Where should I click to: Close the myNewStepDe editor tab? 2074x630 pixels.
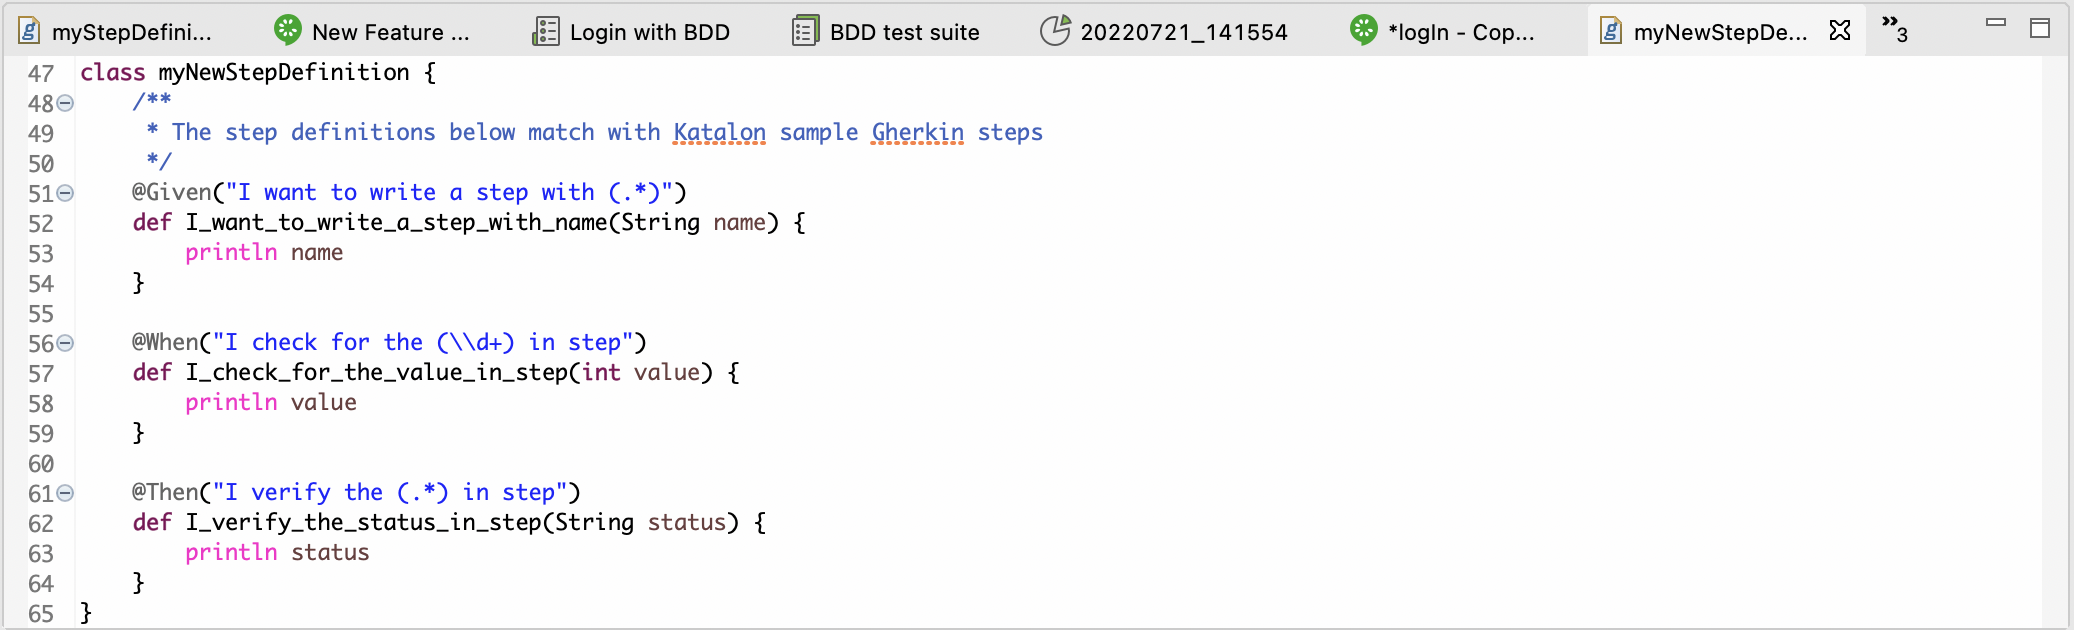pyautogui.click(x=1841, y=31)
